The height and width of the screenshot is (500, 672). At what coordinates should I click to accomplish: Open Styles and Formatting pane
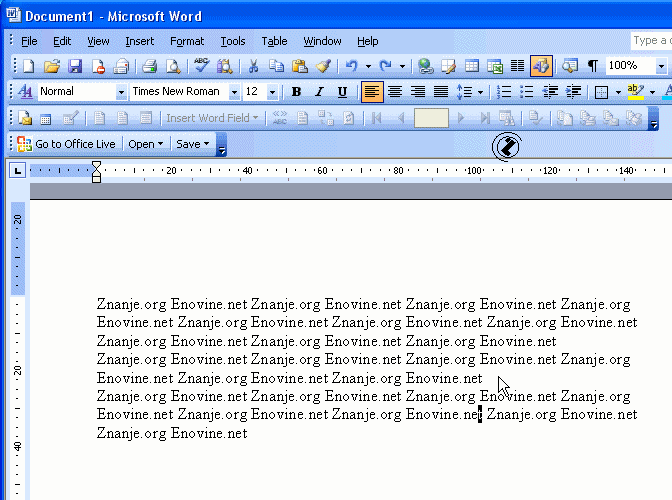pyautogui.click(x=25, y=92)
